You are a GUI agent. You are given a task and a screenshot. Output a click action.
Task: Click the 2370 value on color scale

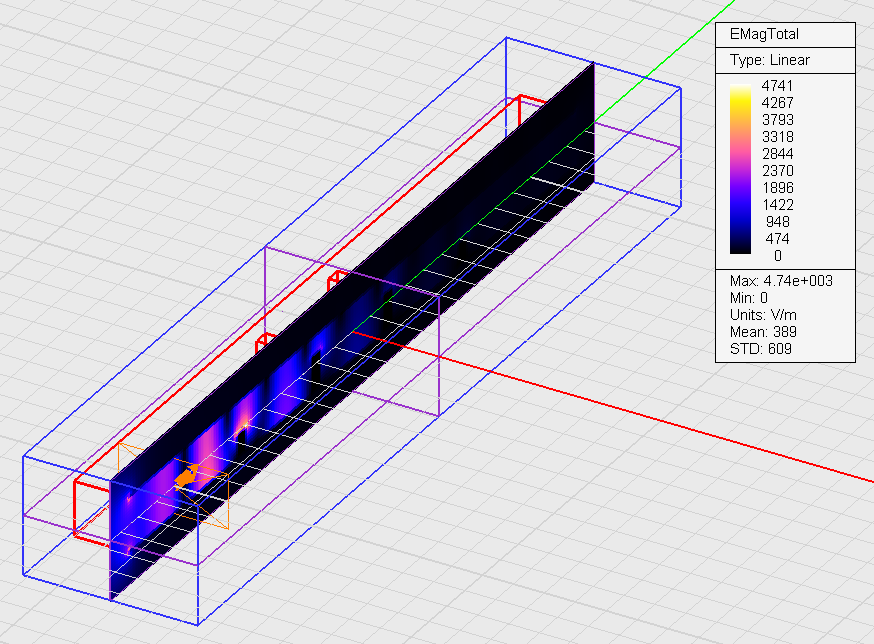[x=777, y=171]
